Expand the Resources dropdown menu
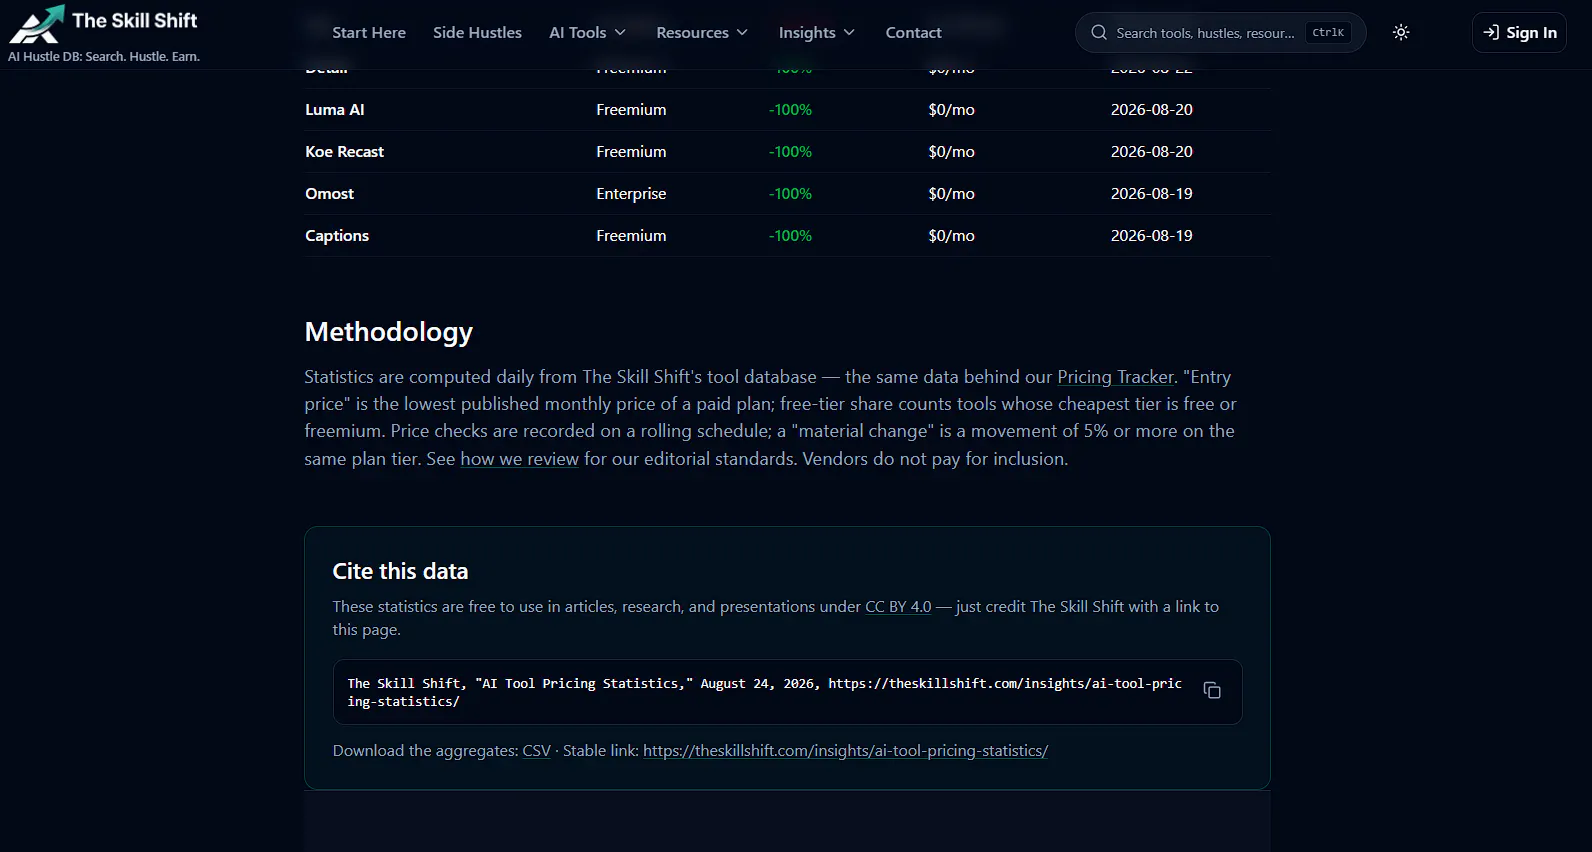 (x=702, y=32)
